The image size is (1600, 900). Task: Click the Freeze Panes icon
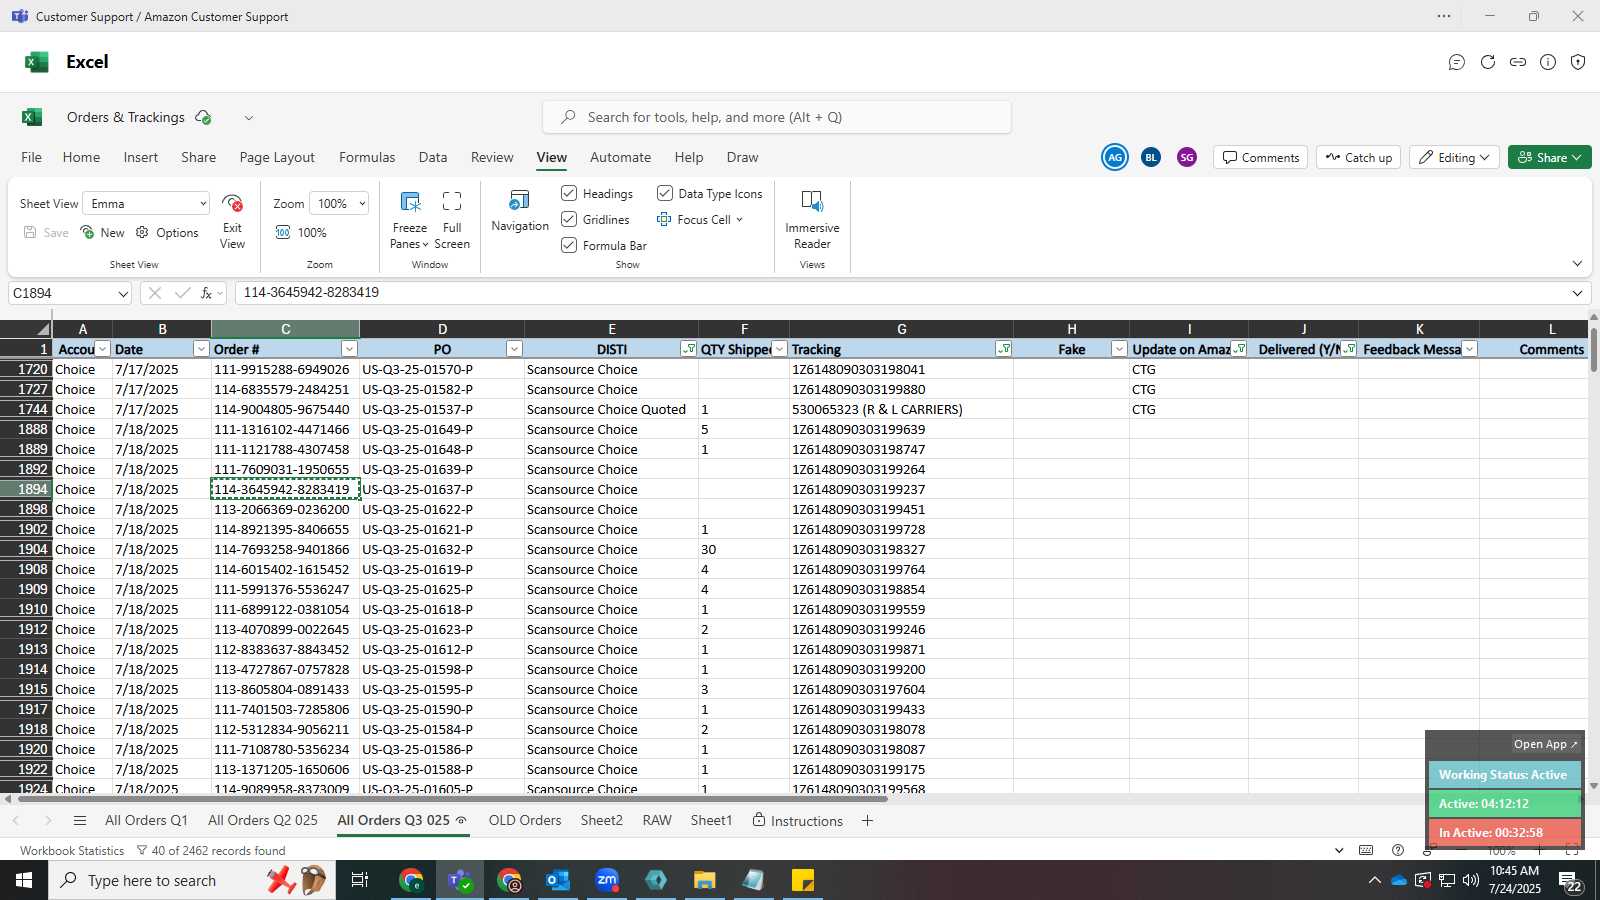[x=410, y=202]
